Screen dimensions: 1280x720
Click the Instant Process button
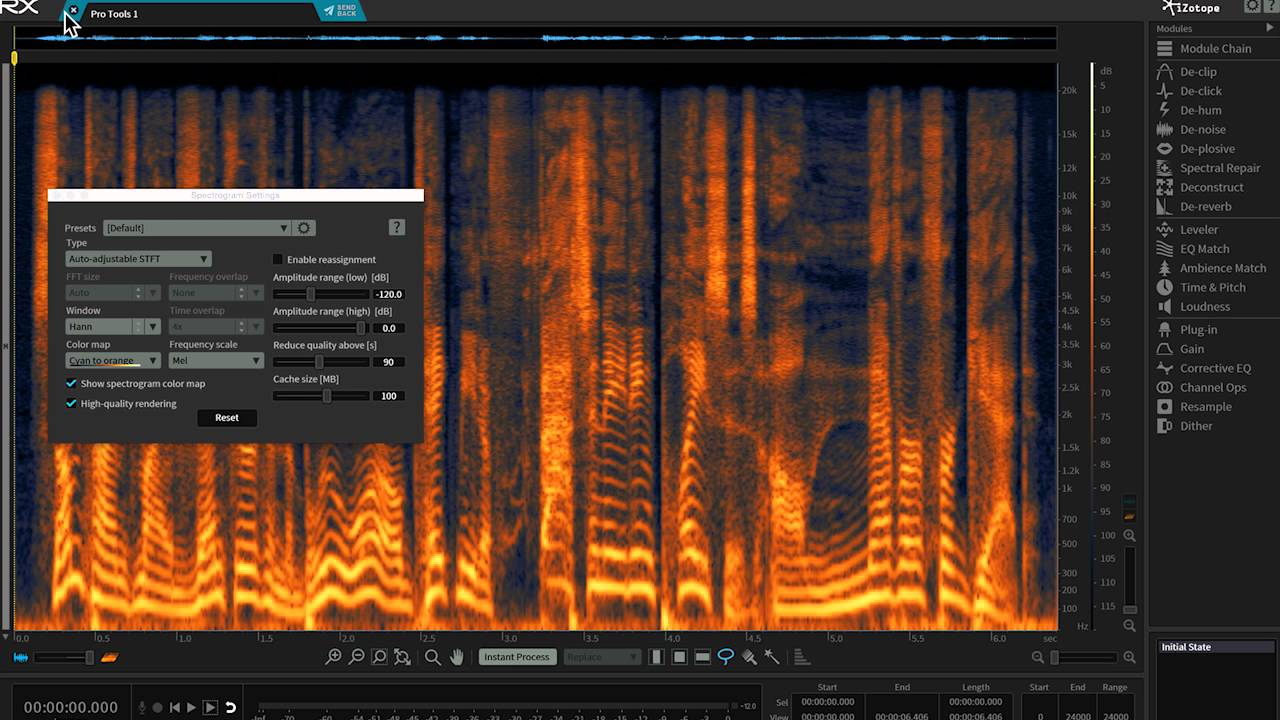[517, 657]
